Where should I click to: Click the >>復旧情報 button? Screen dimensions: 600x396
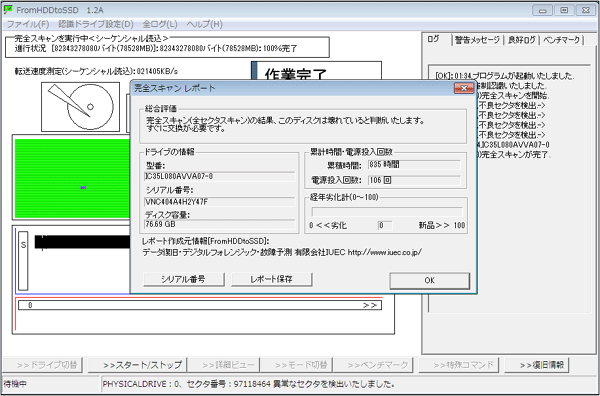(x=536, y=365)
